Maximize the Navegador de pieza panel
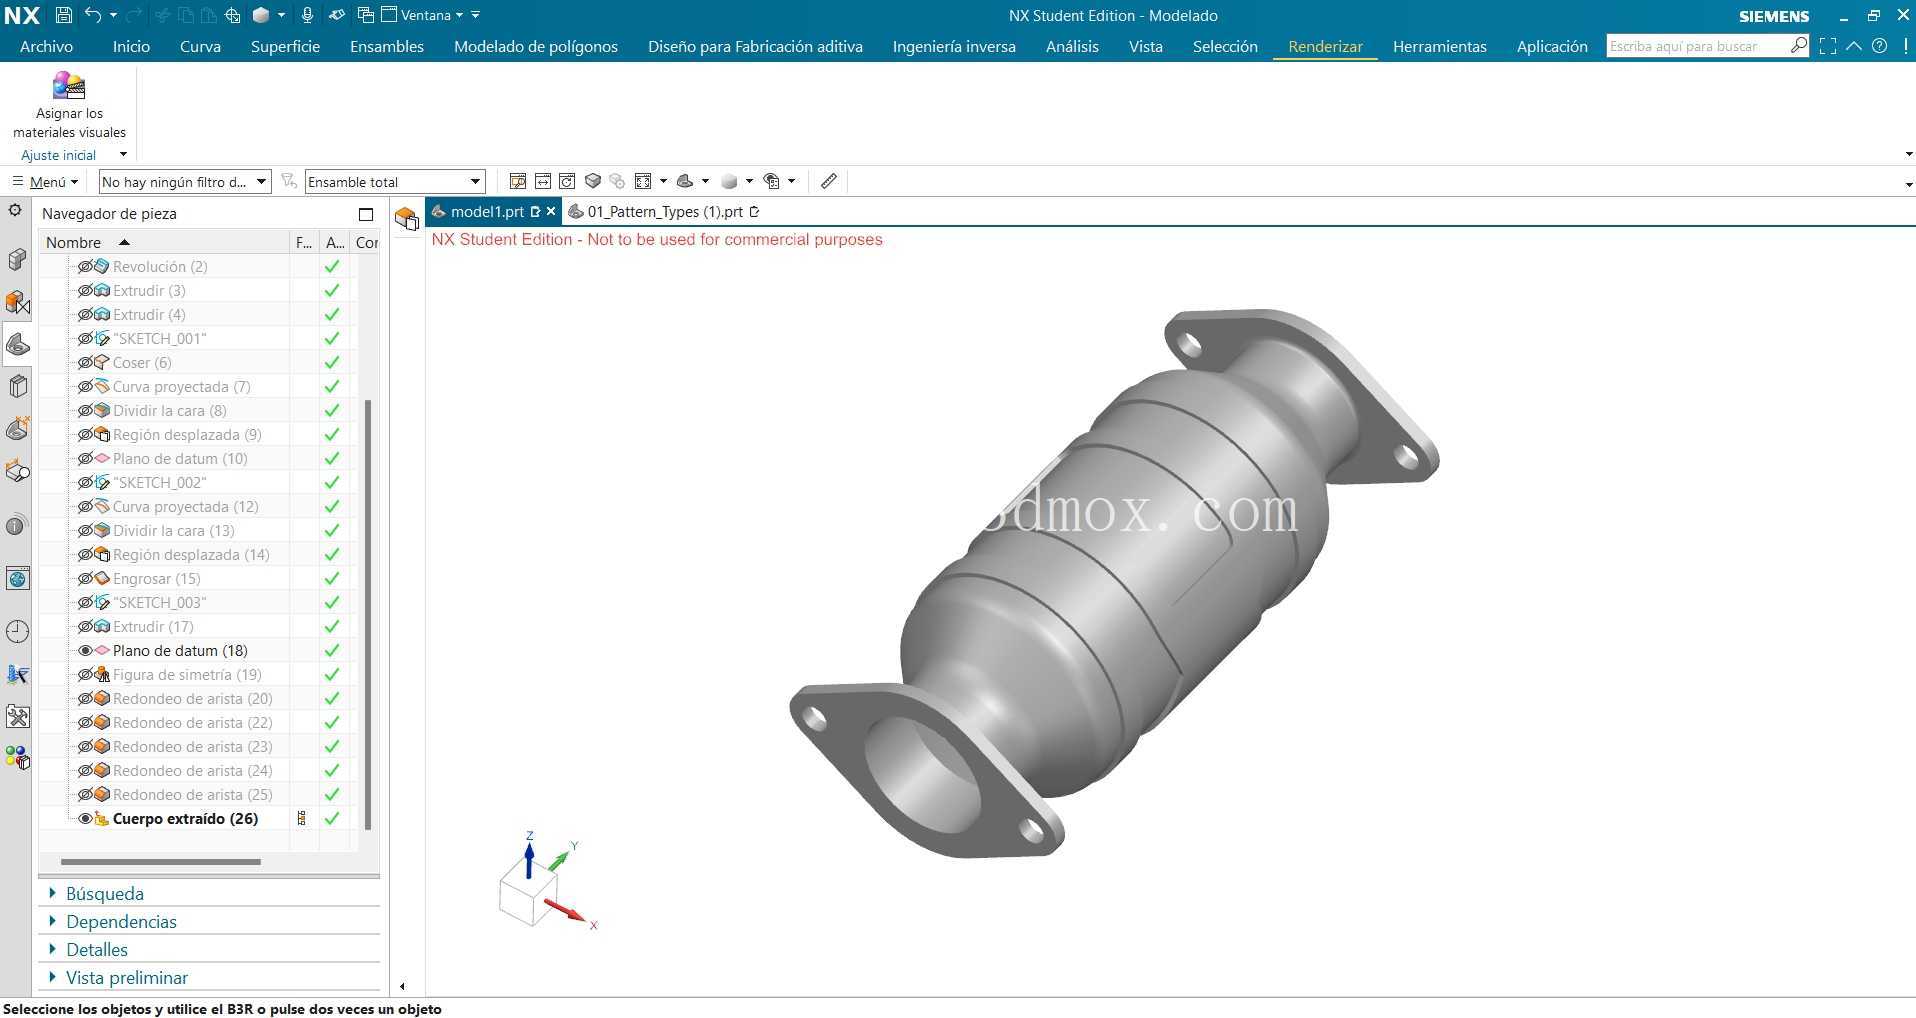Image resolution: width=1916 pixels, height=1018 pixels. 366,214
